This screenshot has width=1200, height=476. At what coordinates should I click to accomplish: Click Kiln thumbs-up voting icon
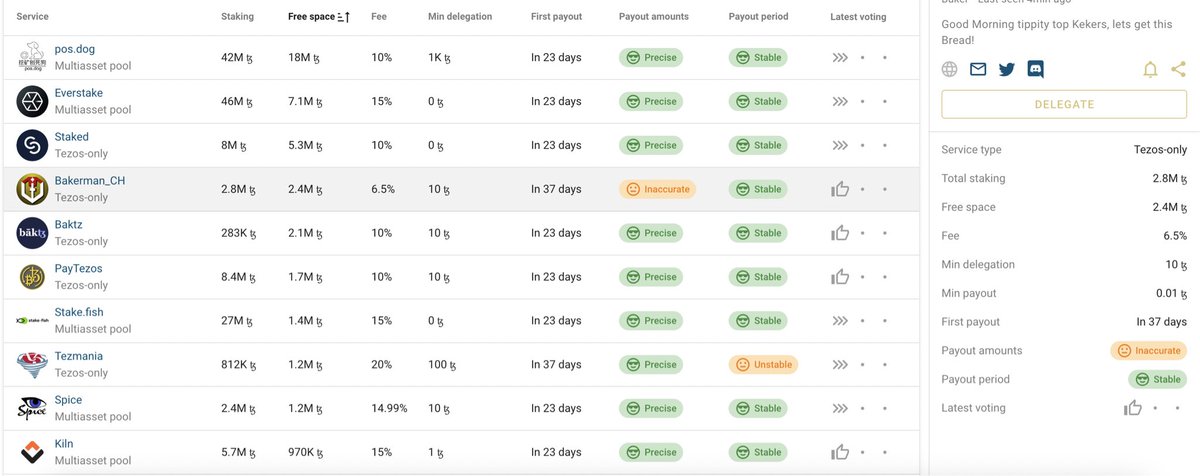click(840, 452)
